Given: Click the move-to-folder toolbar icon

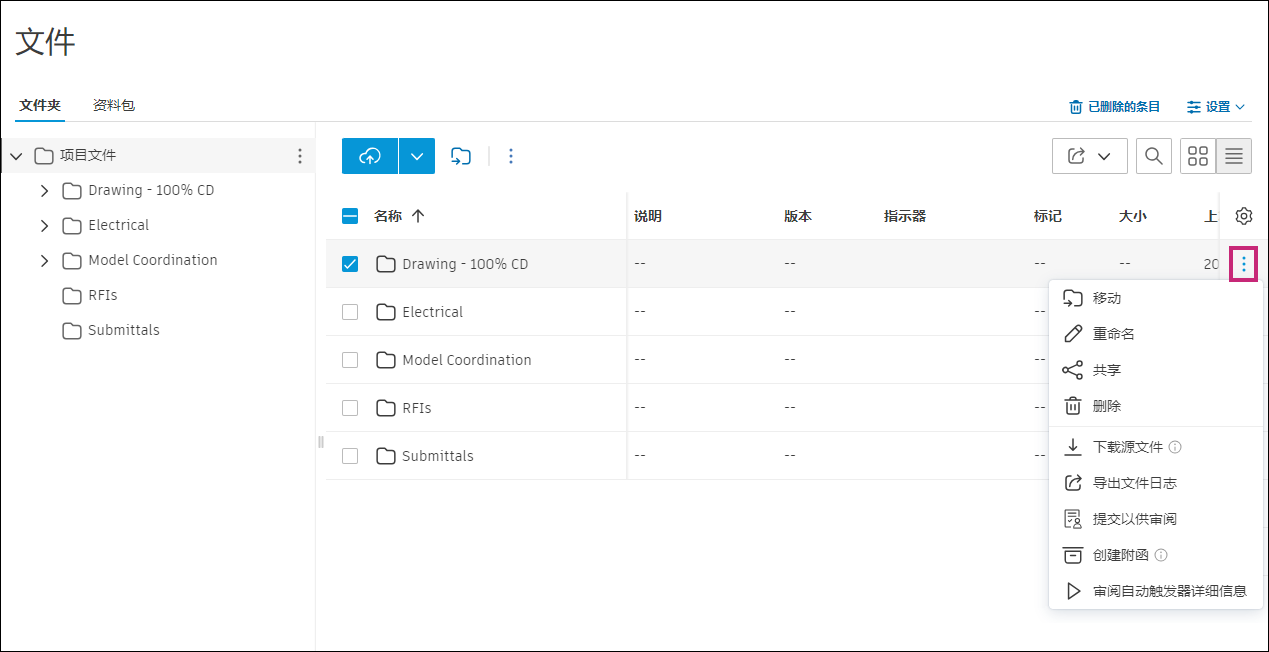Looking at the screenshot, I should [x=460, y=156].
